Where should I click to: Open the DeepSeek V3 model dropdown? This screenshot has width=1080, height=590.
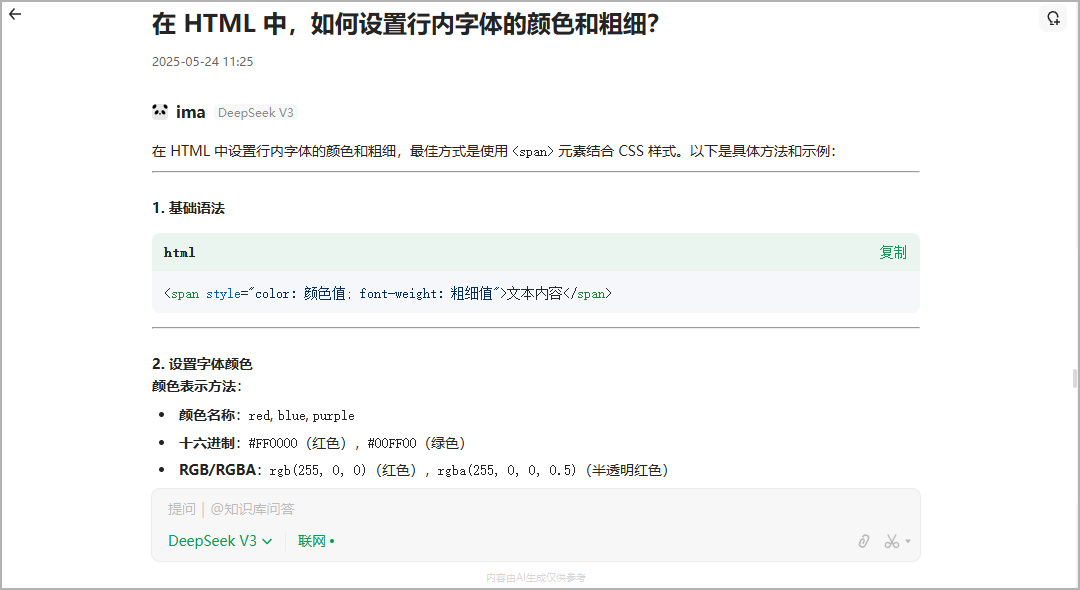(x=219, y=540)
